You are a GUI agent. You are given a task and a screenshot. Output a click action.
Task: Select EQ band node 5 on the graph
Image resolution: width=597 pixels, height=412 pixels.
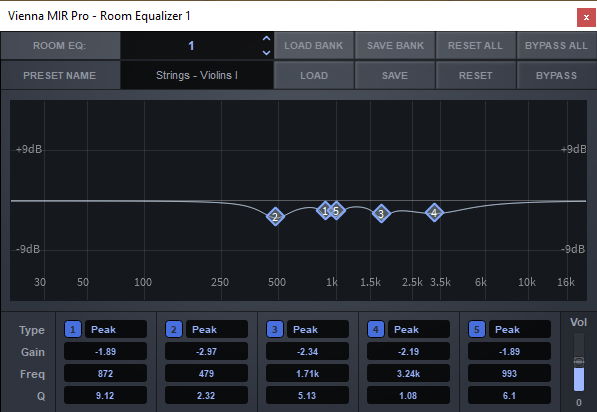(x=336, y=211)
